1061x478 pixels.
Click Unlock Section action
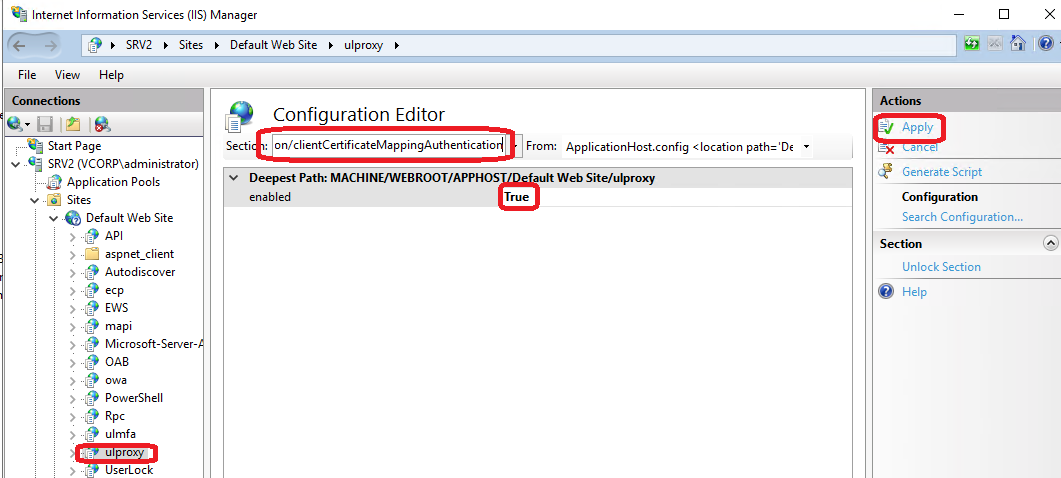pos(941,267)
